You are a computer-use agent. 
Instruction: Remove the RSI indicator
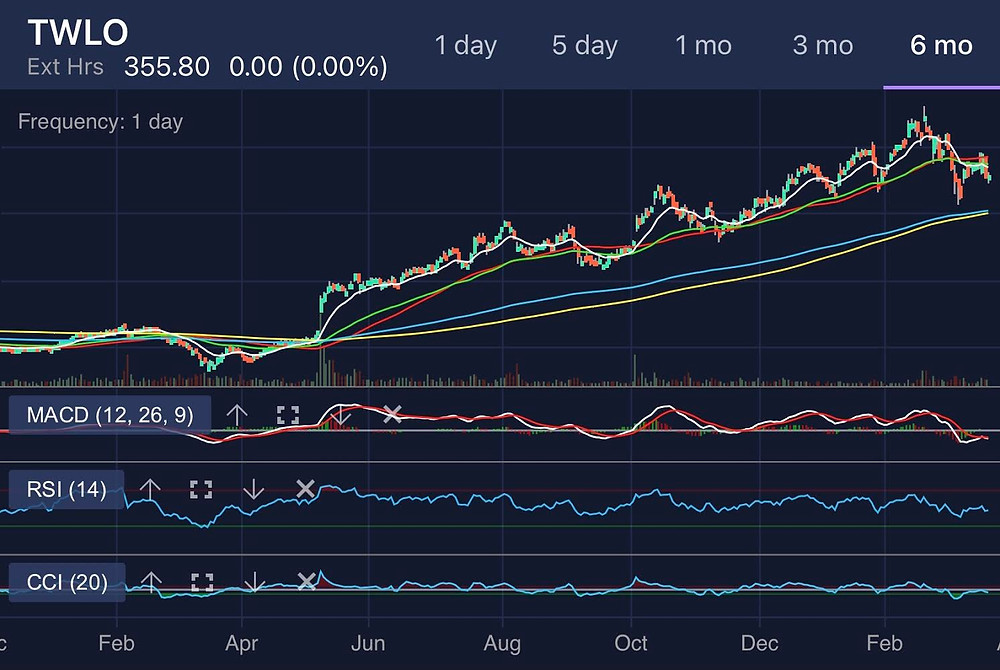click(x=305, y=489)
